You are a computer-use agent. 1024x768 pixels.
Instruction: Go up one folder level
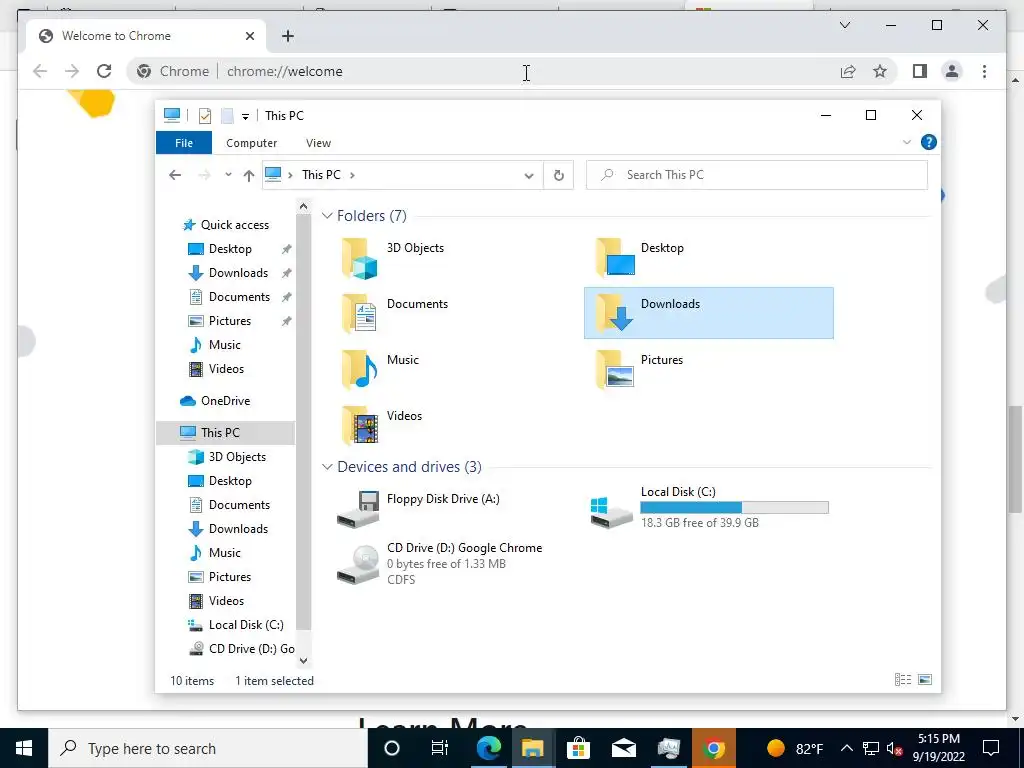[x=248, y=175]
